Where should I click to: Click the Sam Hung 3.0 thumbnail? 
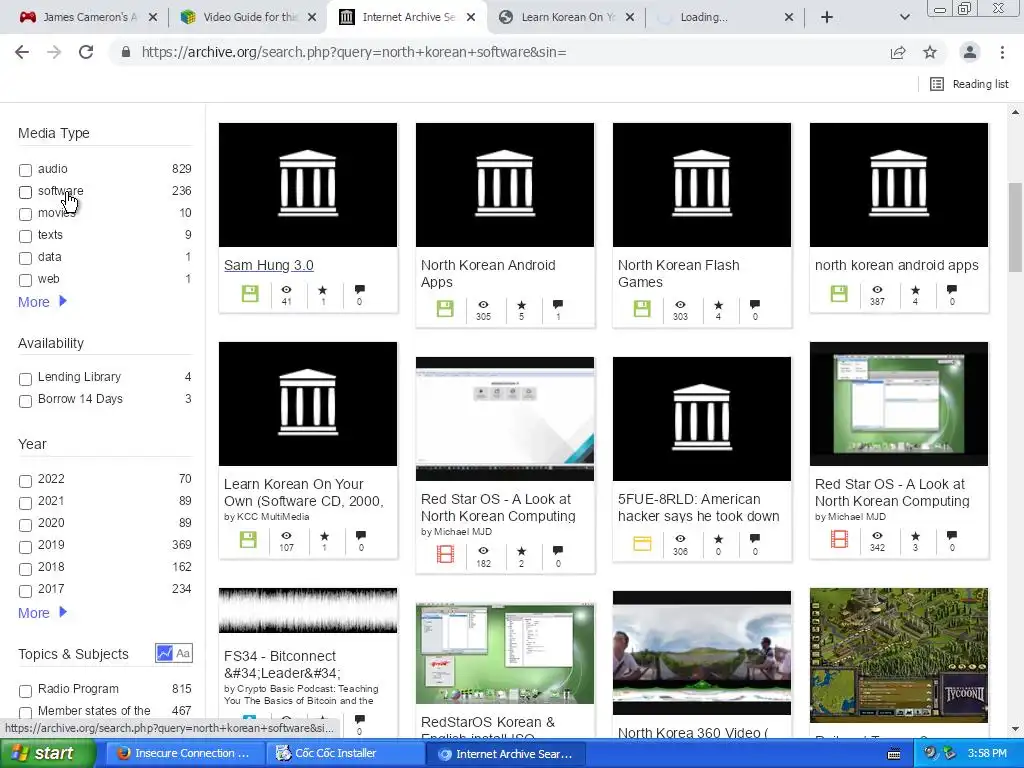308,185
